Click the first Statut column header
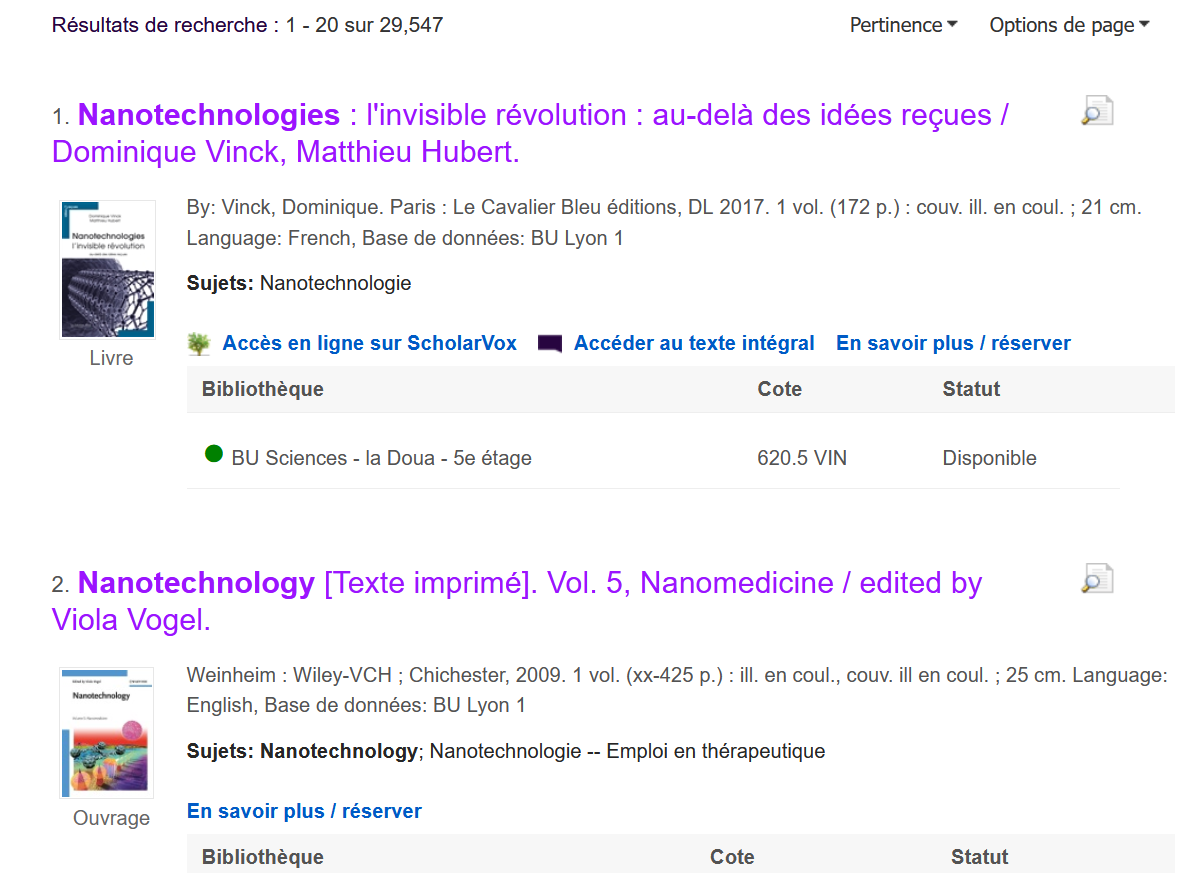1183x873 pixels. (x=971, y=389)
